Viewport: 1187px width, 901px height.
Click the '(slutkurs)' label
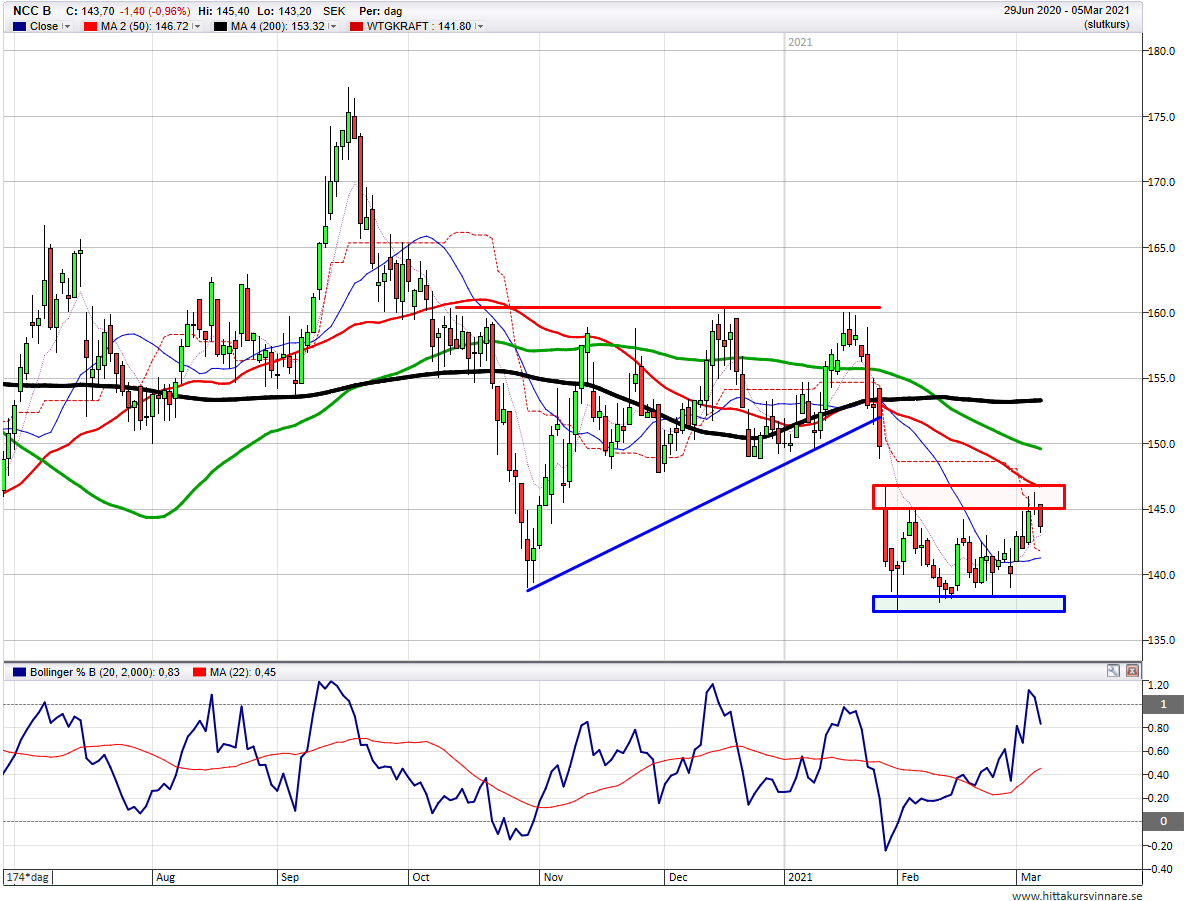coord(1106,24)
